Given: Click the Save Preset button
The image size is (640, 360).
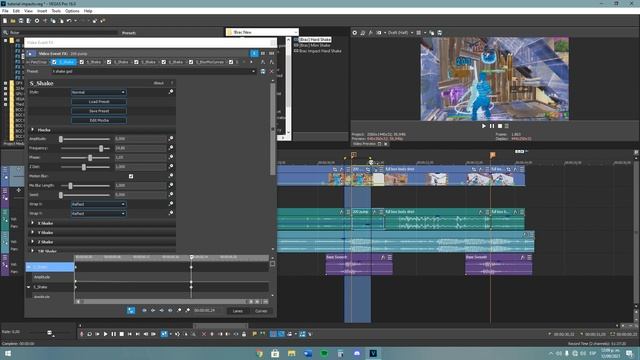Looking at the screenshot, I should click(99, 111).
